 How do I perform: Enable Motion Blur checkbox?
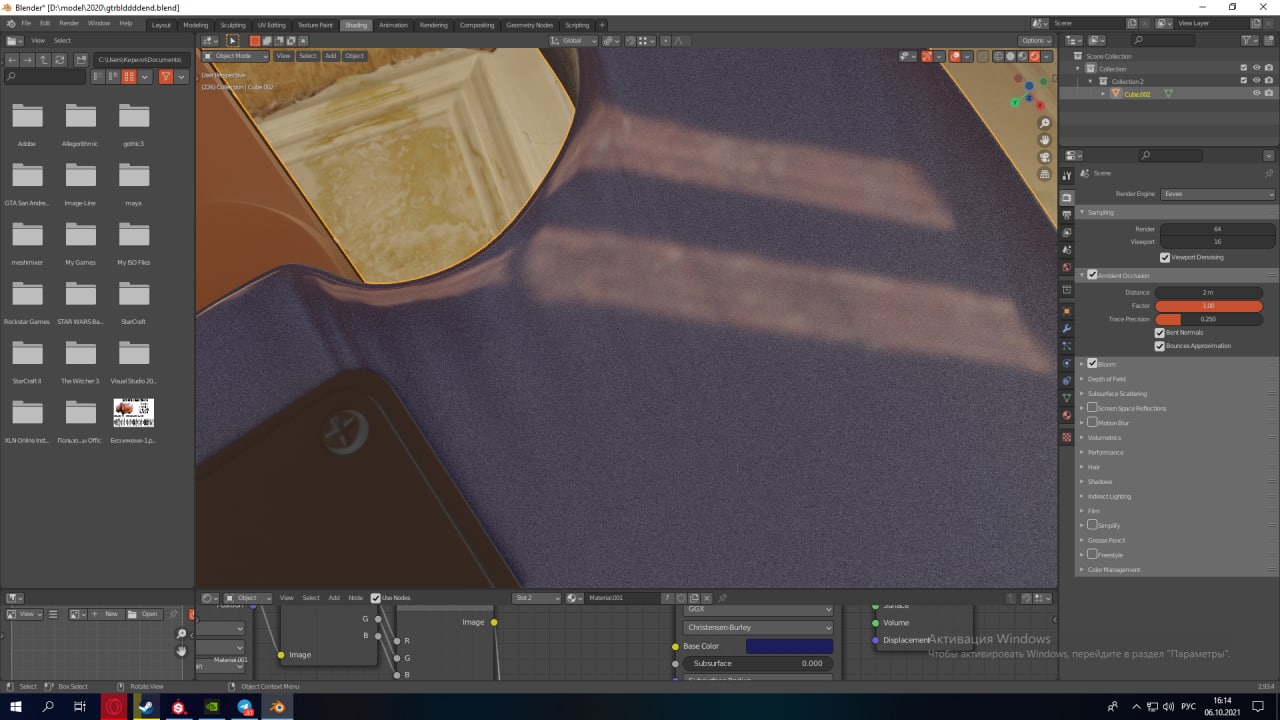pyautogui.click(x=1092, y=423)
